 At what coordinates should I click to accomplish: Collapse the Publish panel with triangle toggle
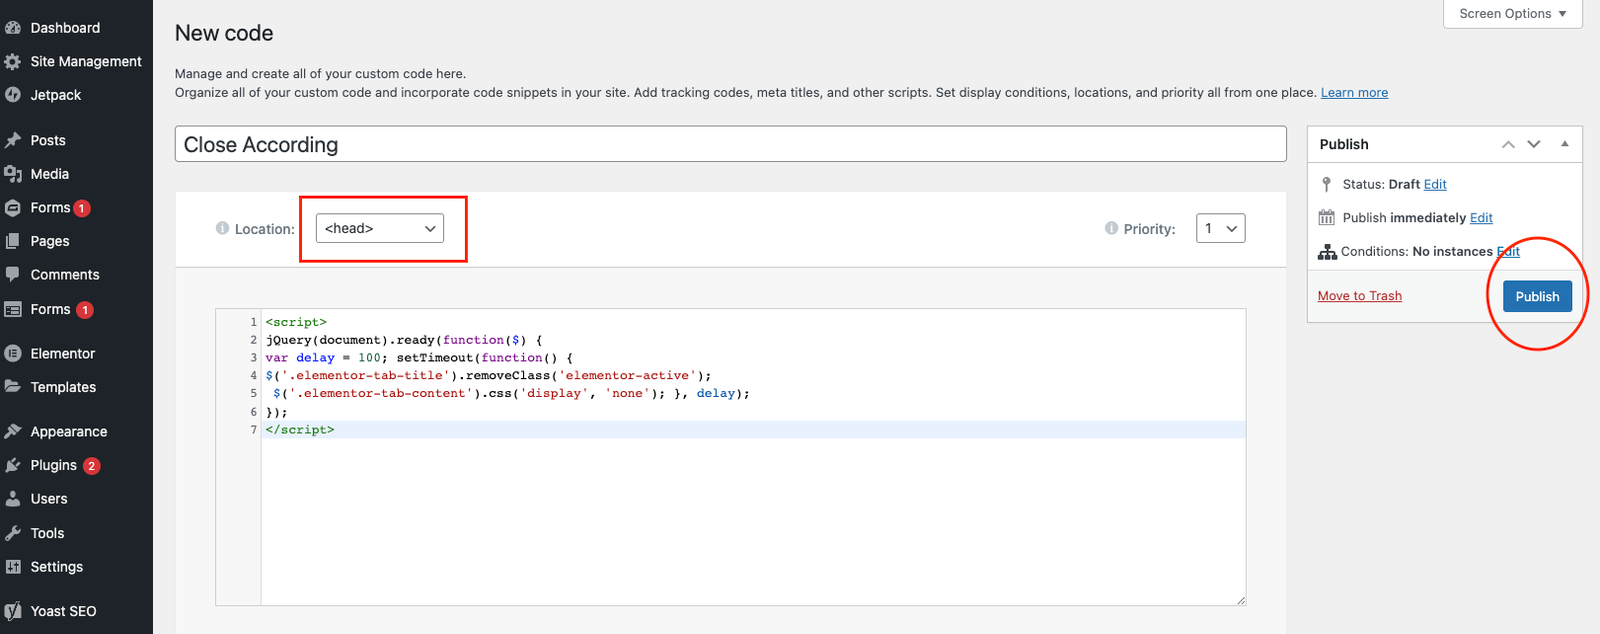pyautogui.click(x=1565, y=144)
